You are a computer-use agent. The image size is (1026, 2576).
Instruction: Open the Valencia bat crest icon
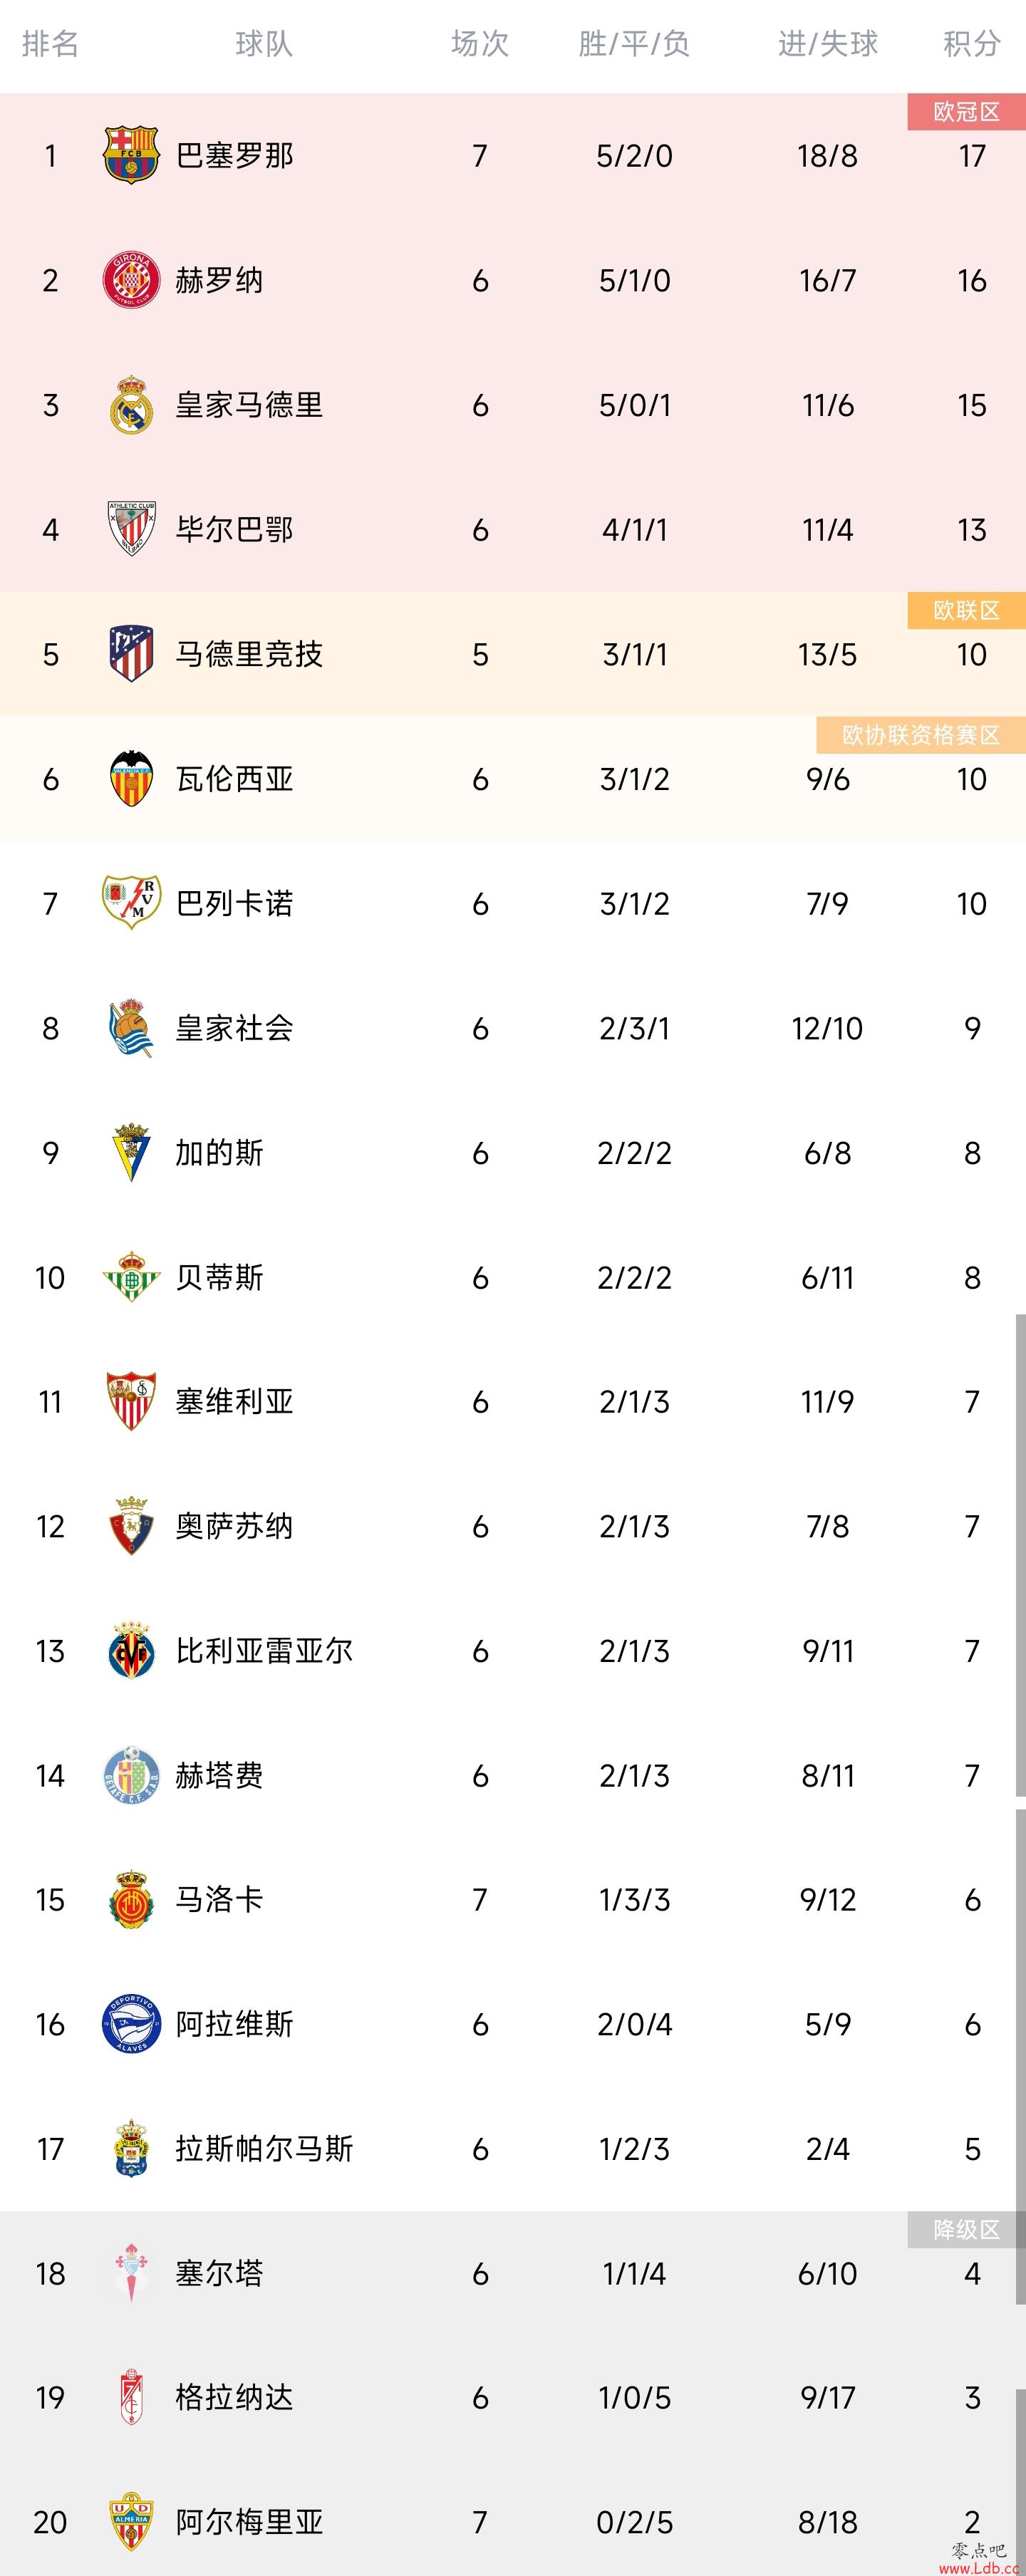click(131, 778)
